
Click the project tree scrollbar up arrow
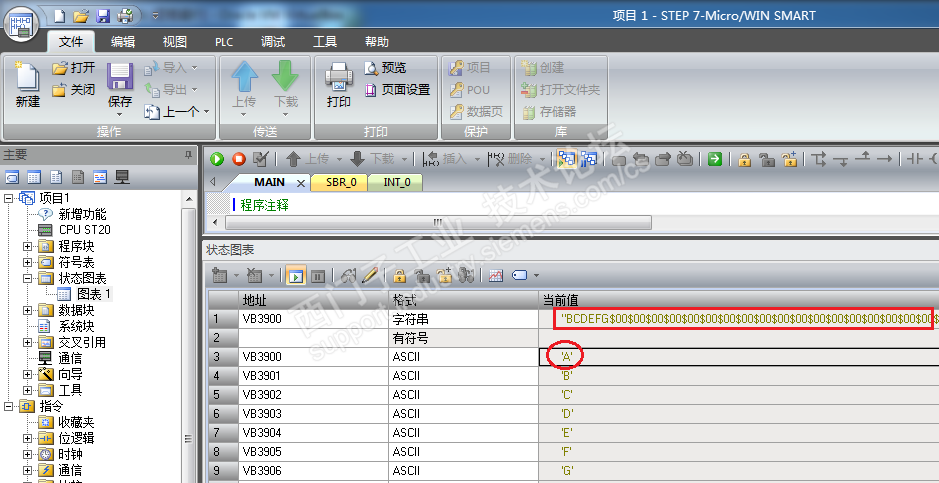click(189, 199)
